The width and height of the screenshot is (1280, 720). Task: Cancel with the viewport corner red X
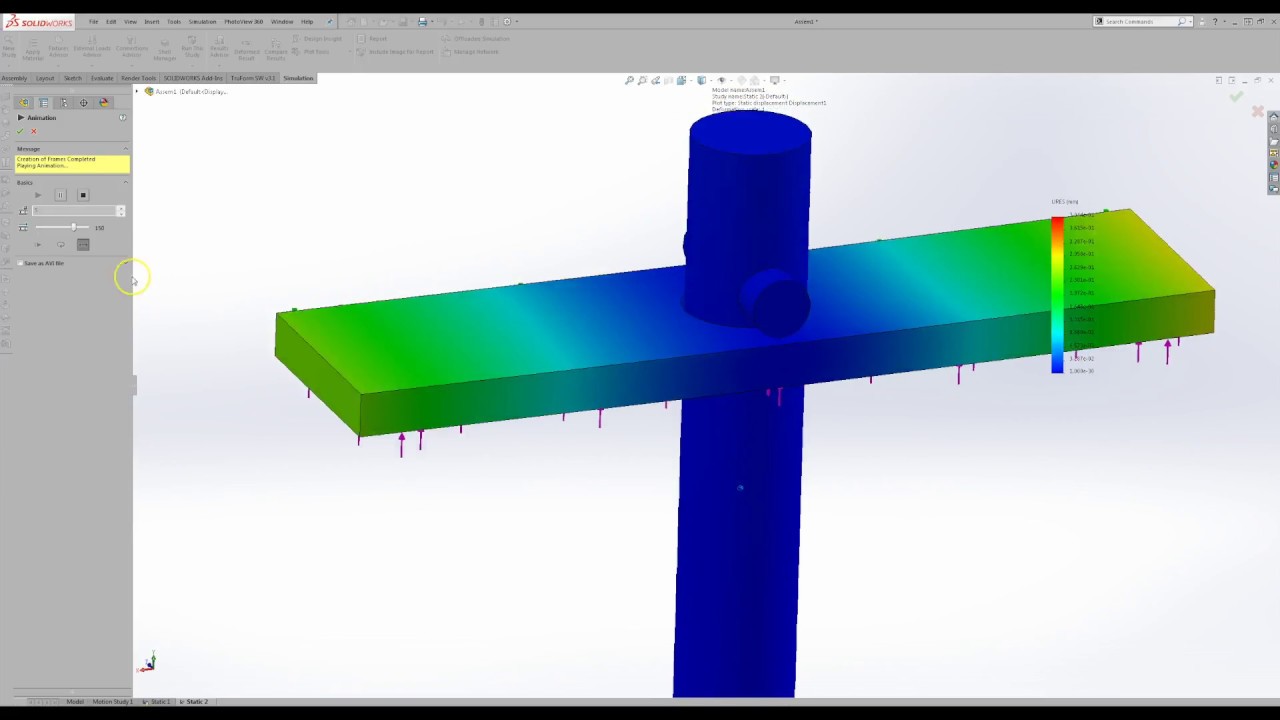[x=1258, y=111]
